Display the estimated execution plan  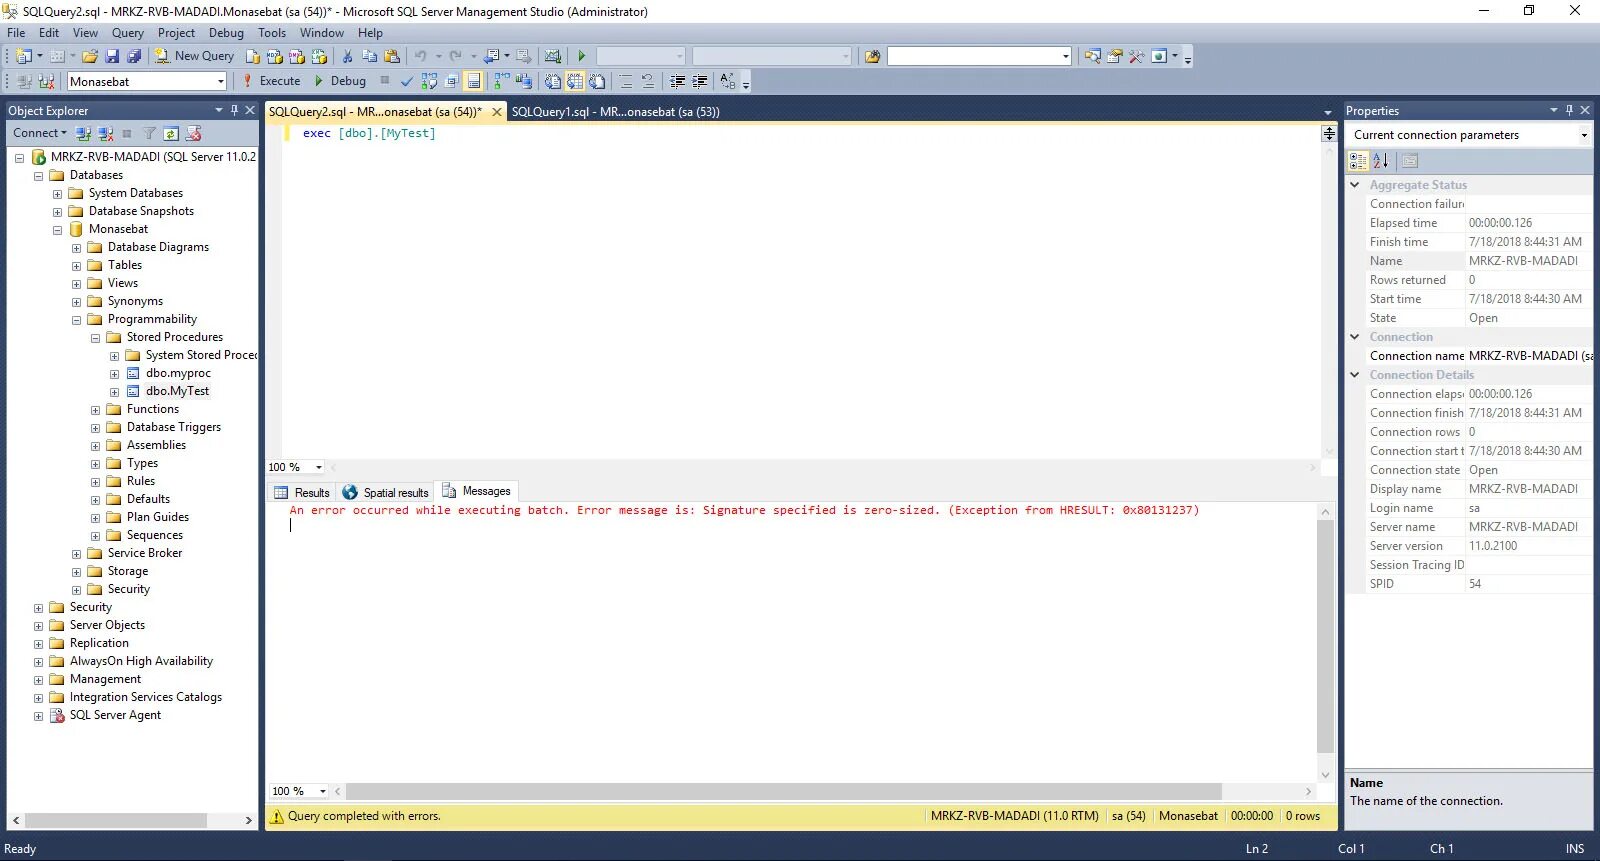[x=429, y=81]
